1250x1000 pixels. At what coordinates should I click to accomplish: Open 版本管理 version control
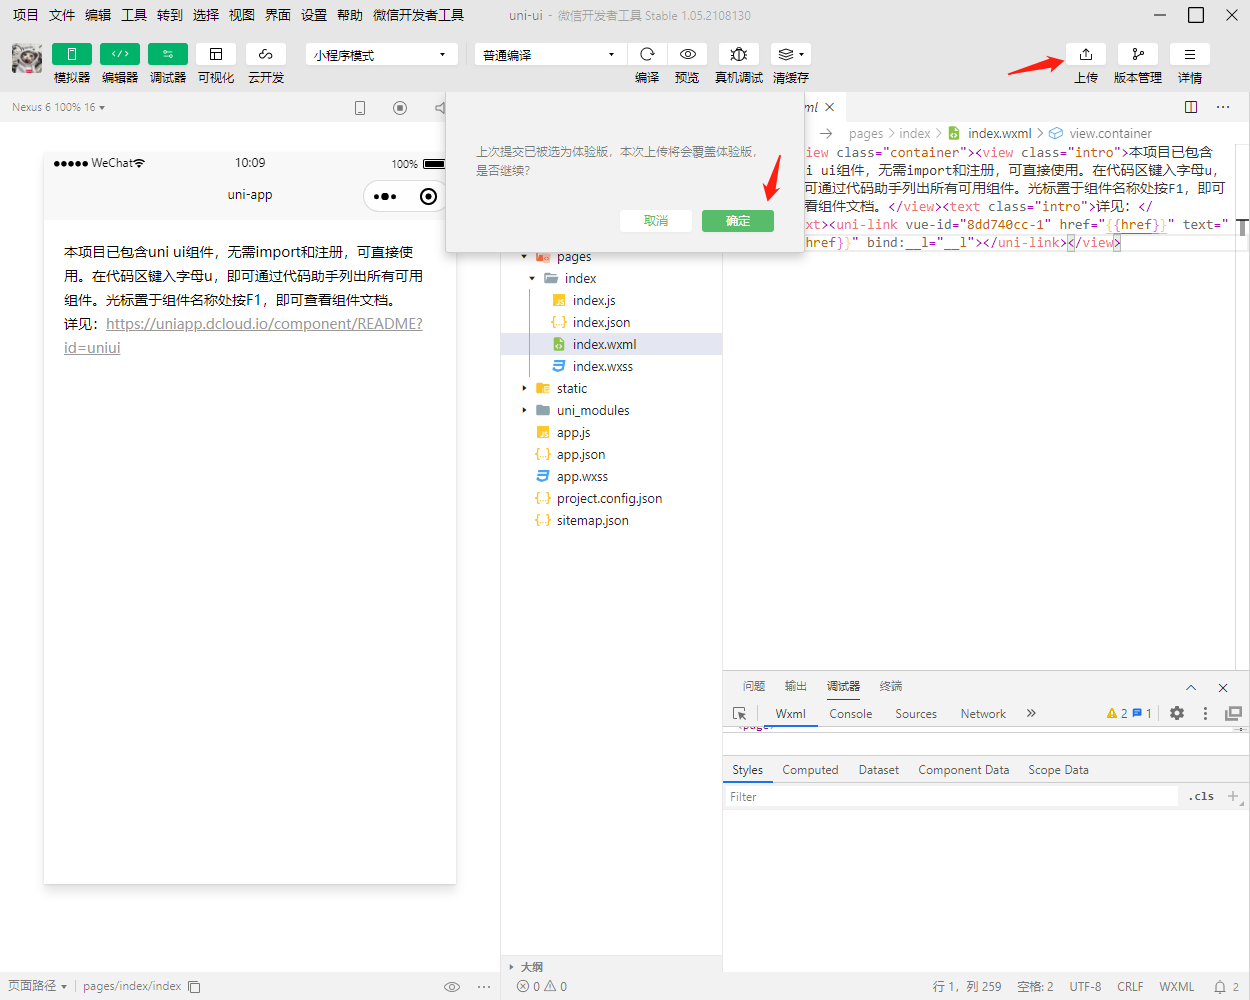coord(1138,54)
